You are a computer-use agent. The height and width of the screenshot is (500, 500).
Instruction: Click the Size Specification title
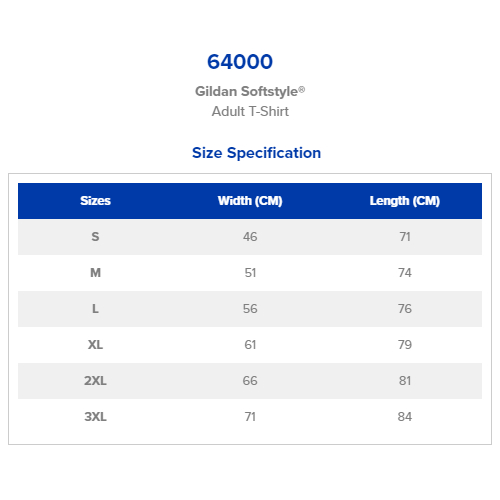[x=256, y=153]
